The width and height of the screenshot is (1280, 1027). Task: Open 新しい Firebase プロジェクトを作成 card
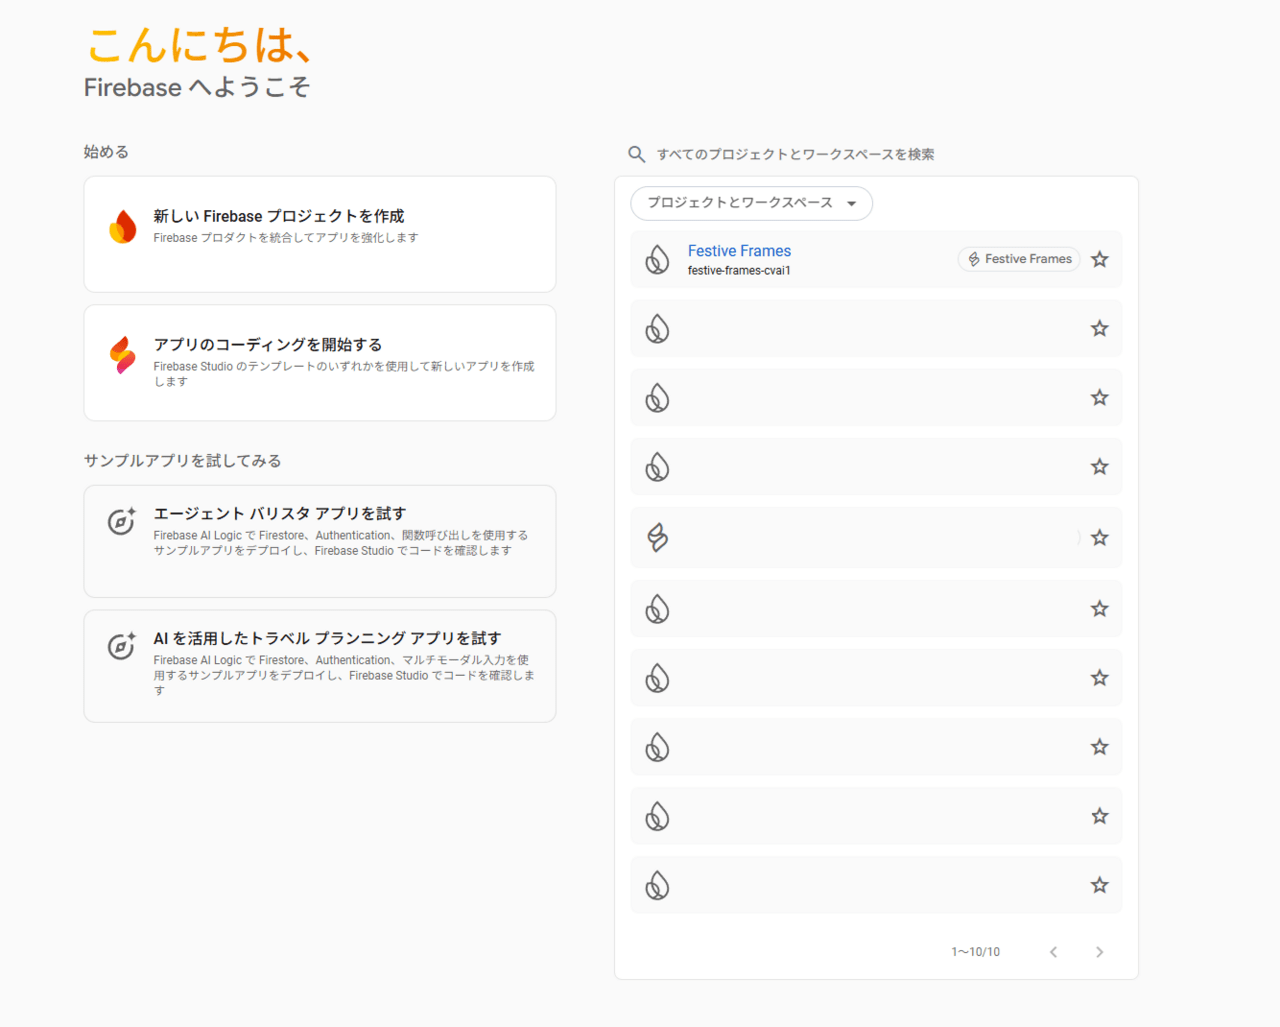pyautogui.click(x=320, y=234)
